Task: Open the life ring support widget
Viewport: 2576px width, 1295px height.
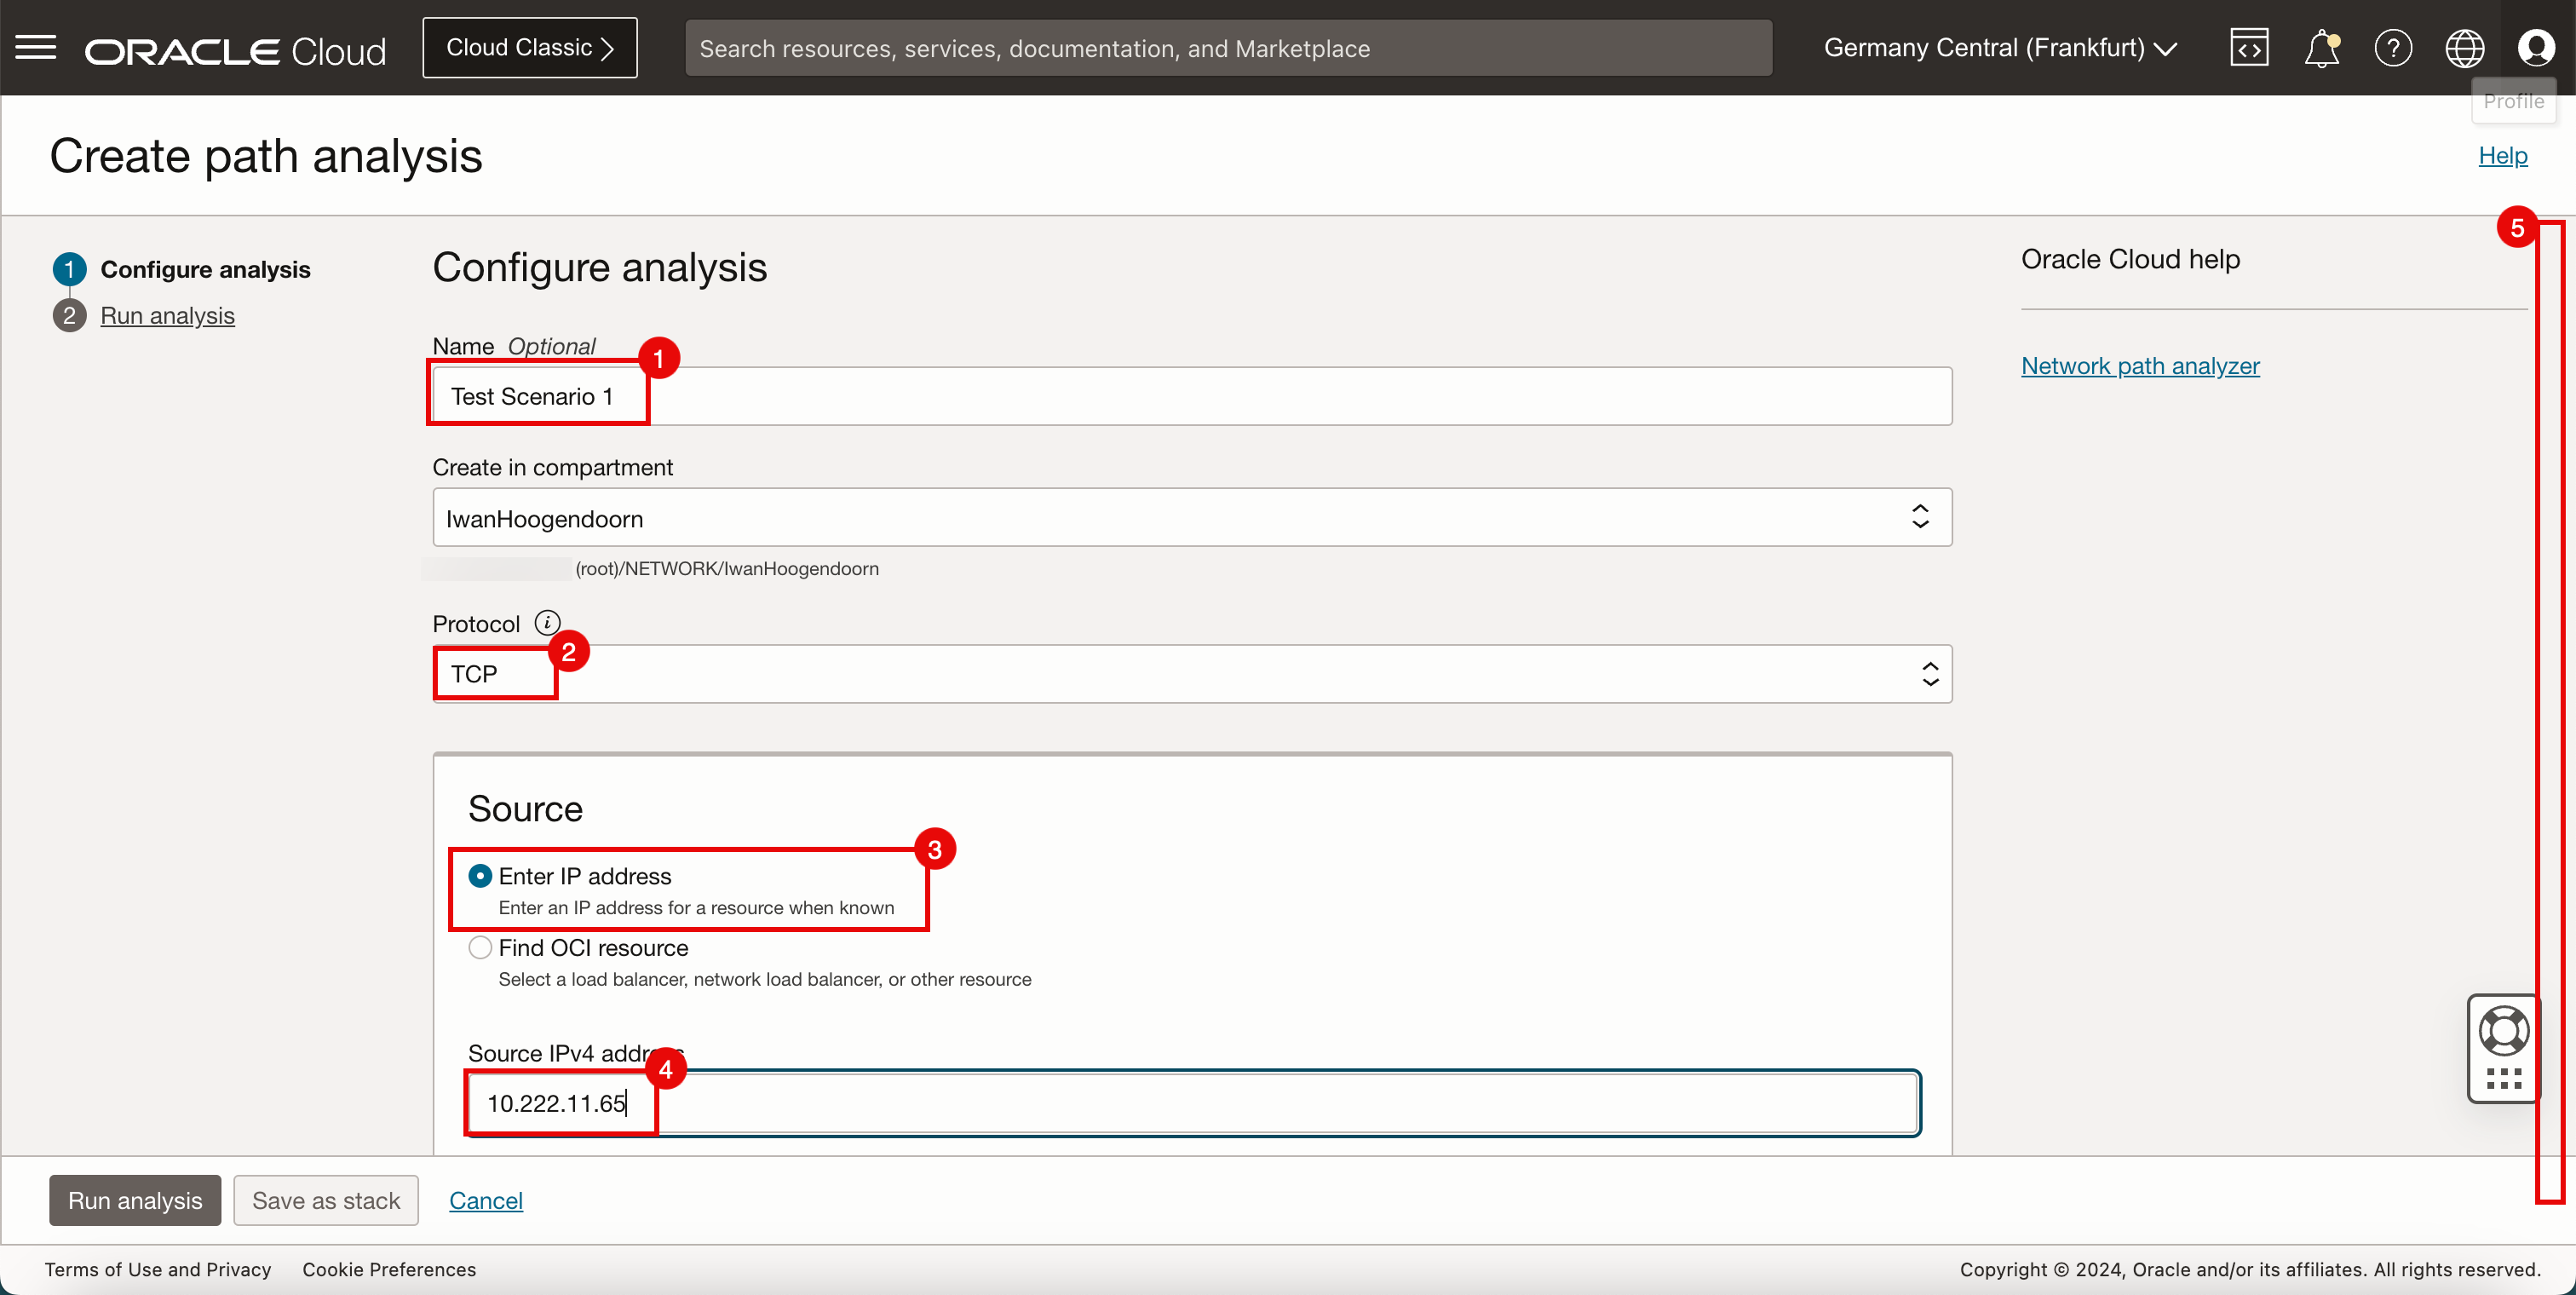Action: [2503, 1031]
